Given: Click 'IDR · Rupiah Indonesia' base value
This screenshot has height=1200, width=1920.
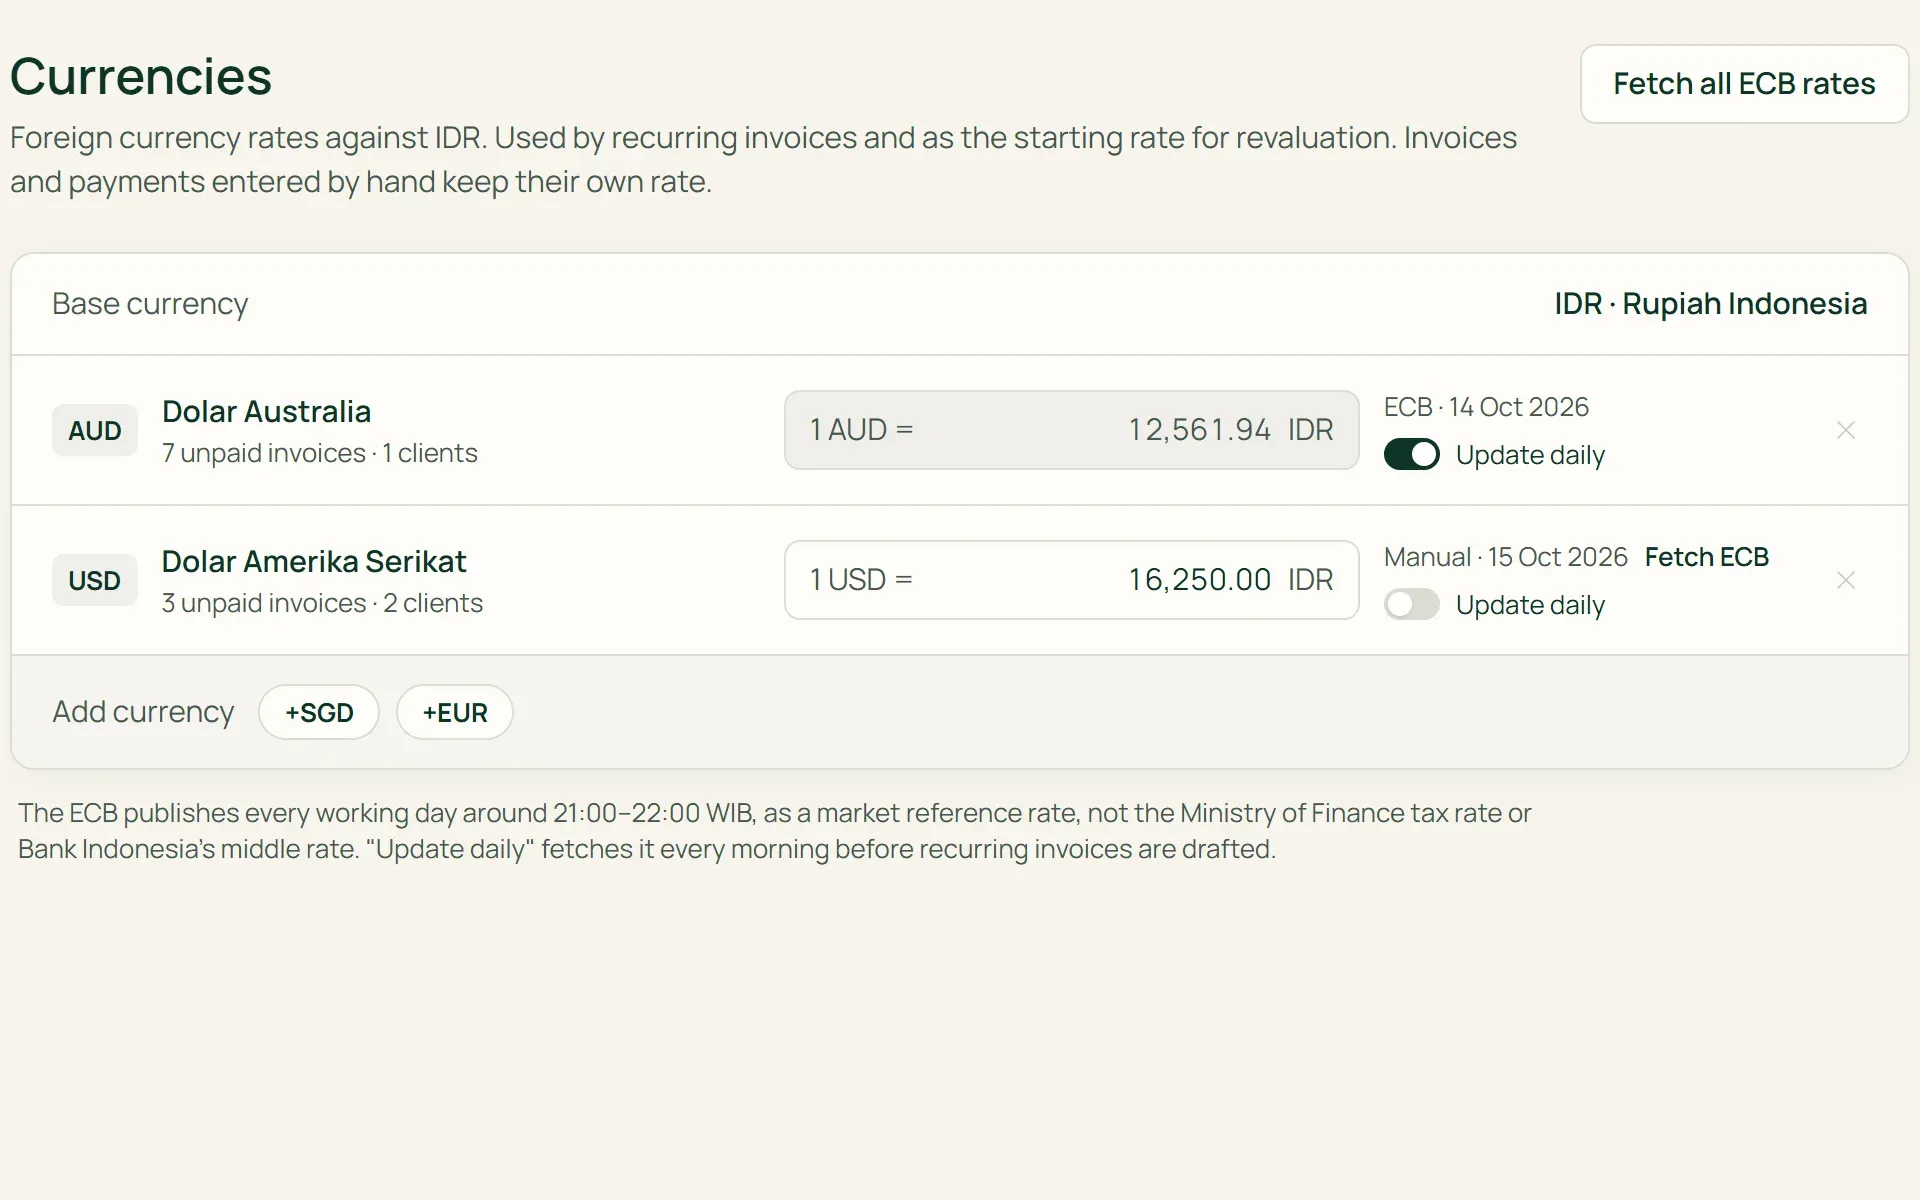Looking at the screenshot, I should click(1710, 304).
